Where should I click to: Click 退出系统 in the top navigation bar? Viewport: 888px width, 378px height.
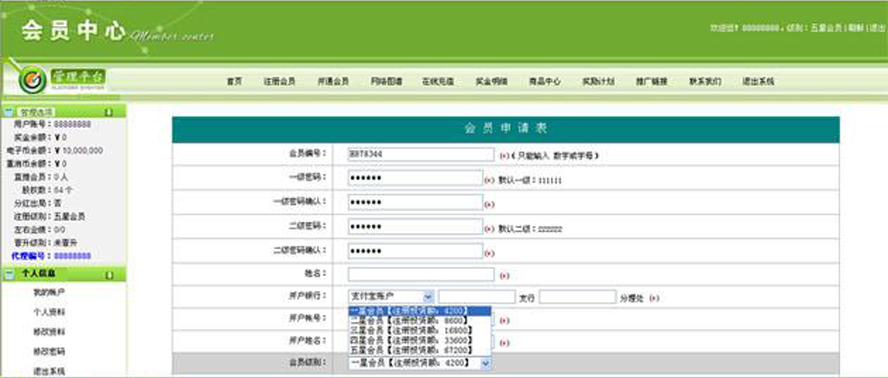tap(758, 82)
